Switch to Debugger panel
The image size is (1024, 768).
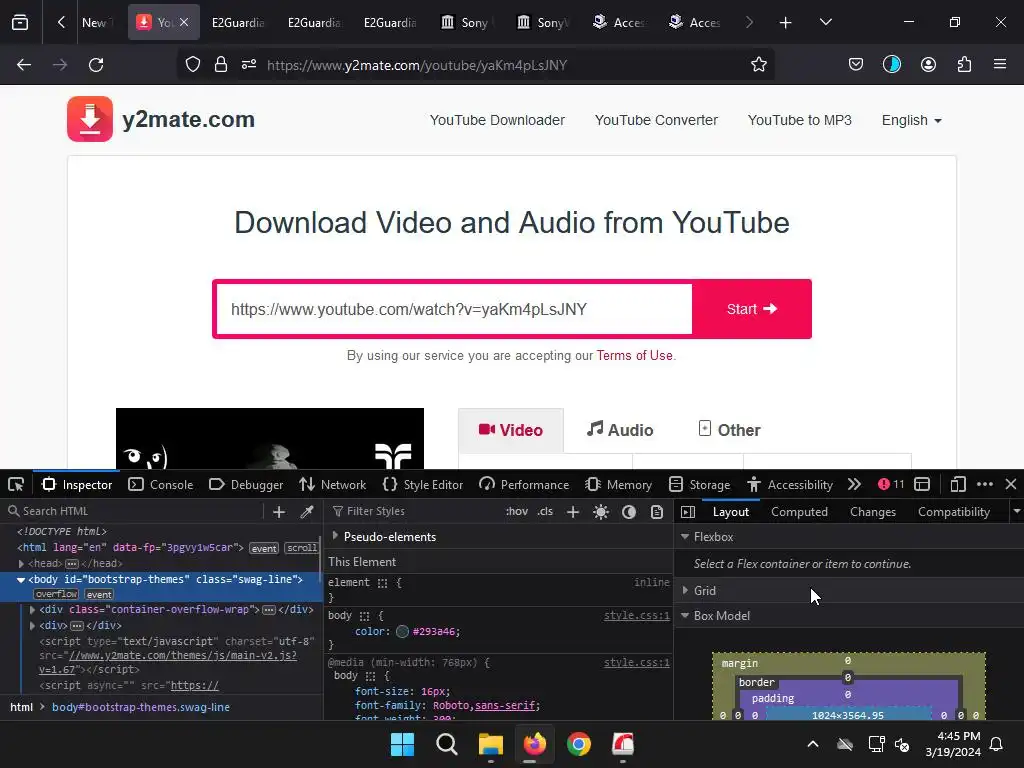tap(246, 485)
